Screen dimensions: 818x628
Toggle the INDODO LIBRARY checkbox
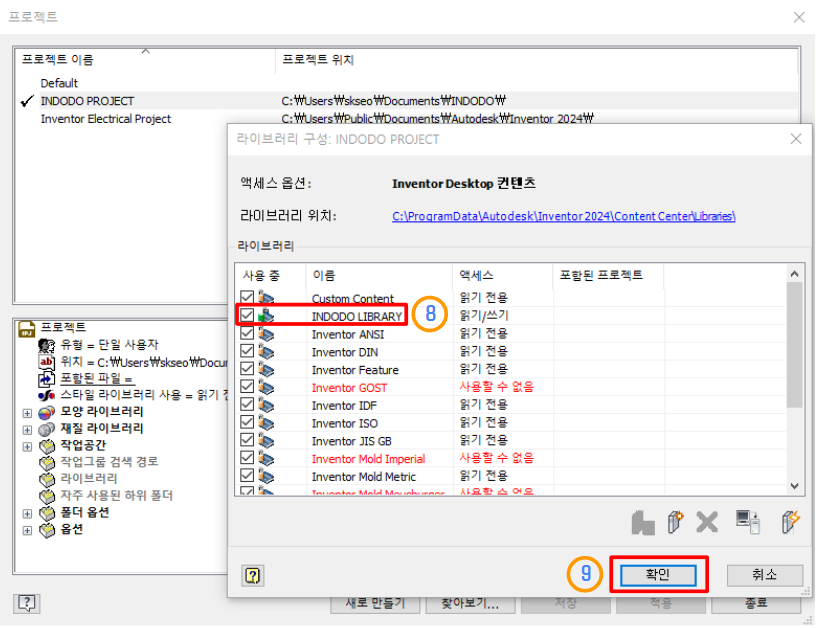point(247,315)
